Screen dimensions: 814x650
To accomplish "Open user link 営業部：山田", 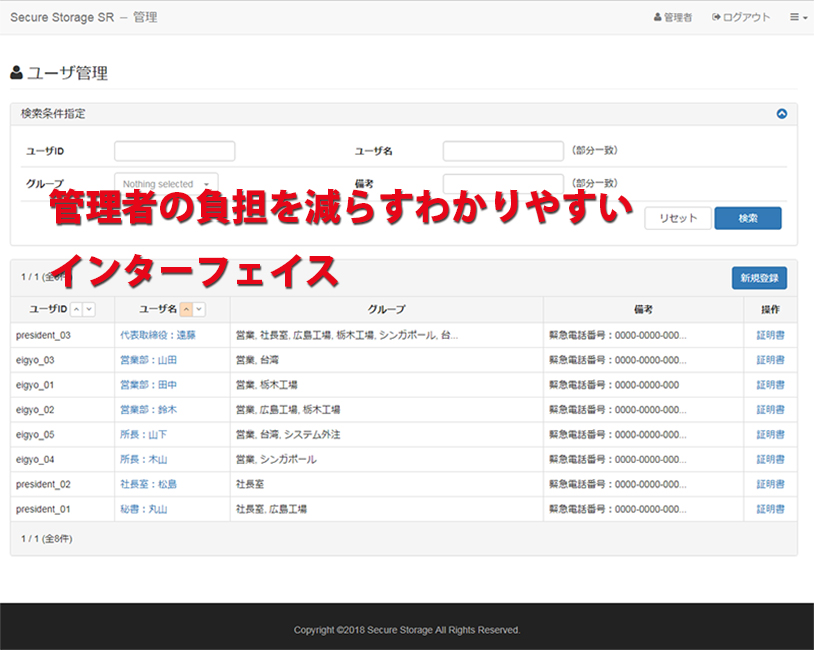I will pyautogui.click(x=148, y=360).
